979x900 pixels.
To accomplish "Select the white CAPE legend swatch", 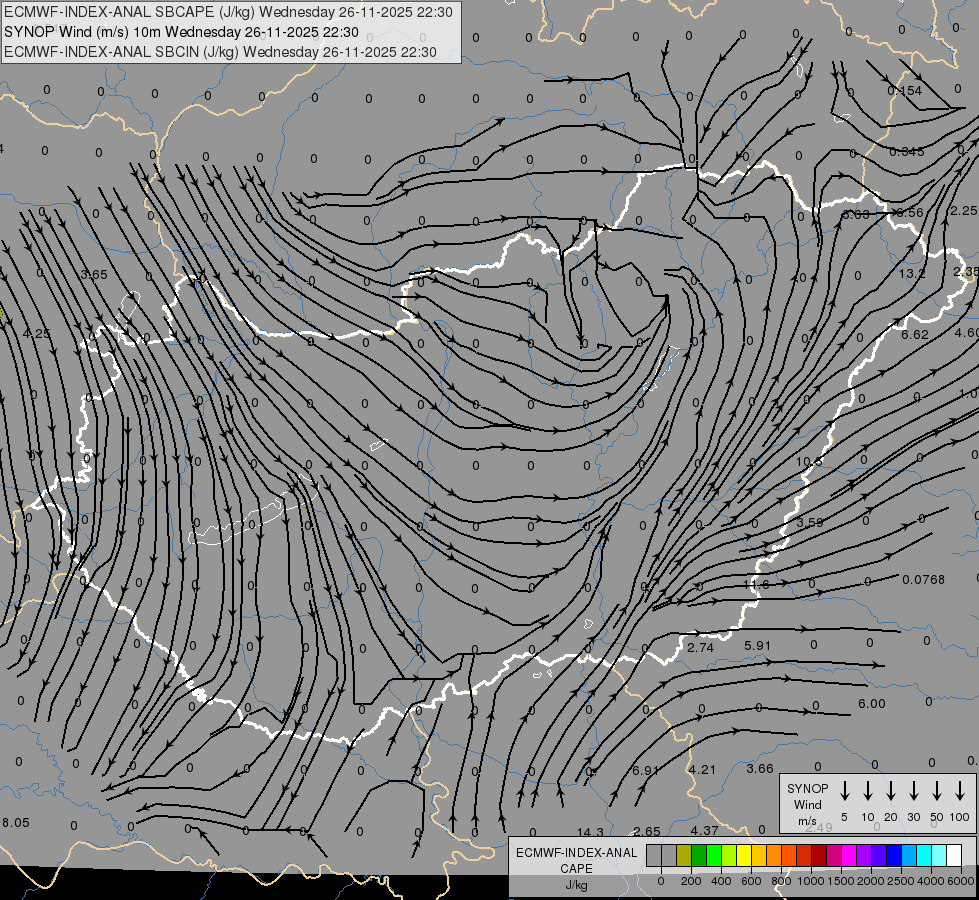I will click(x=954, y=855).
